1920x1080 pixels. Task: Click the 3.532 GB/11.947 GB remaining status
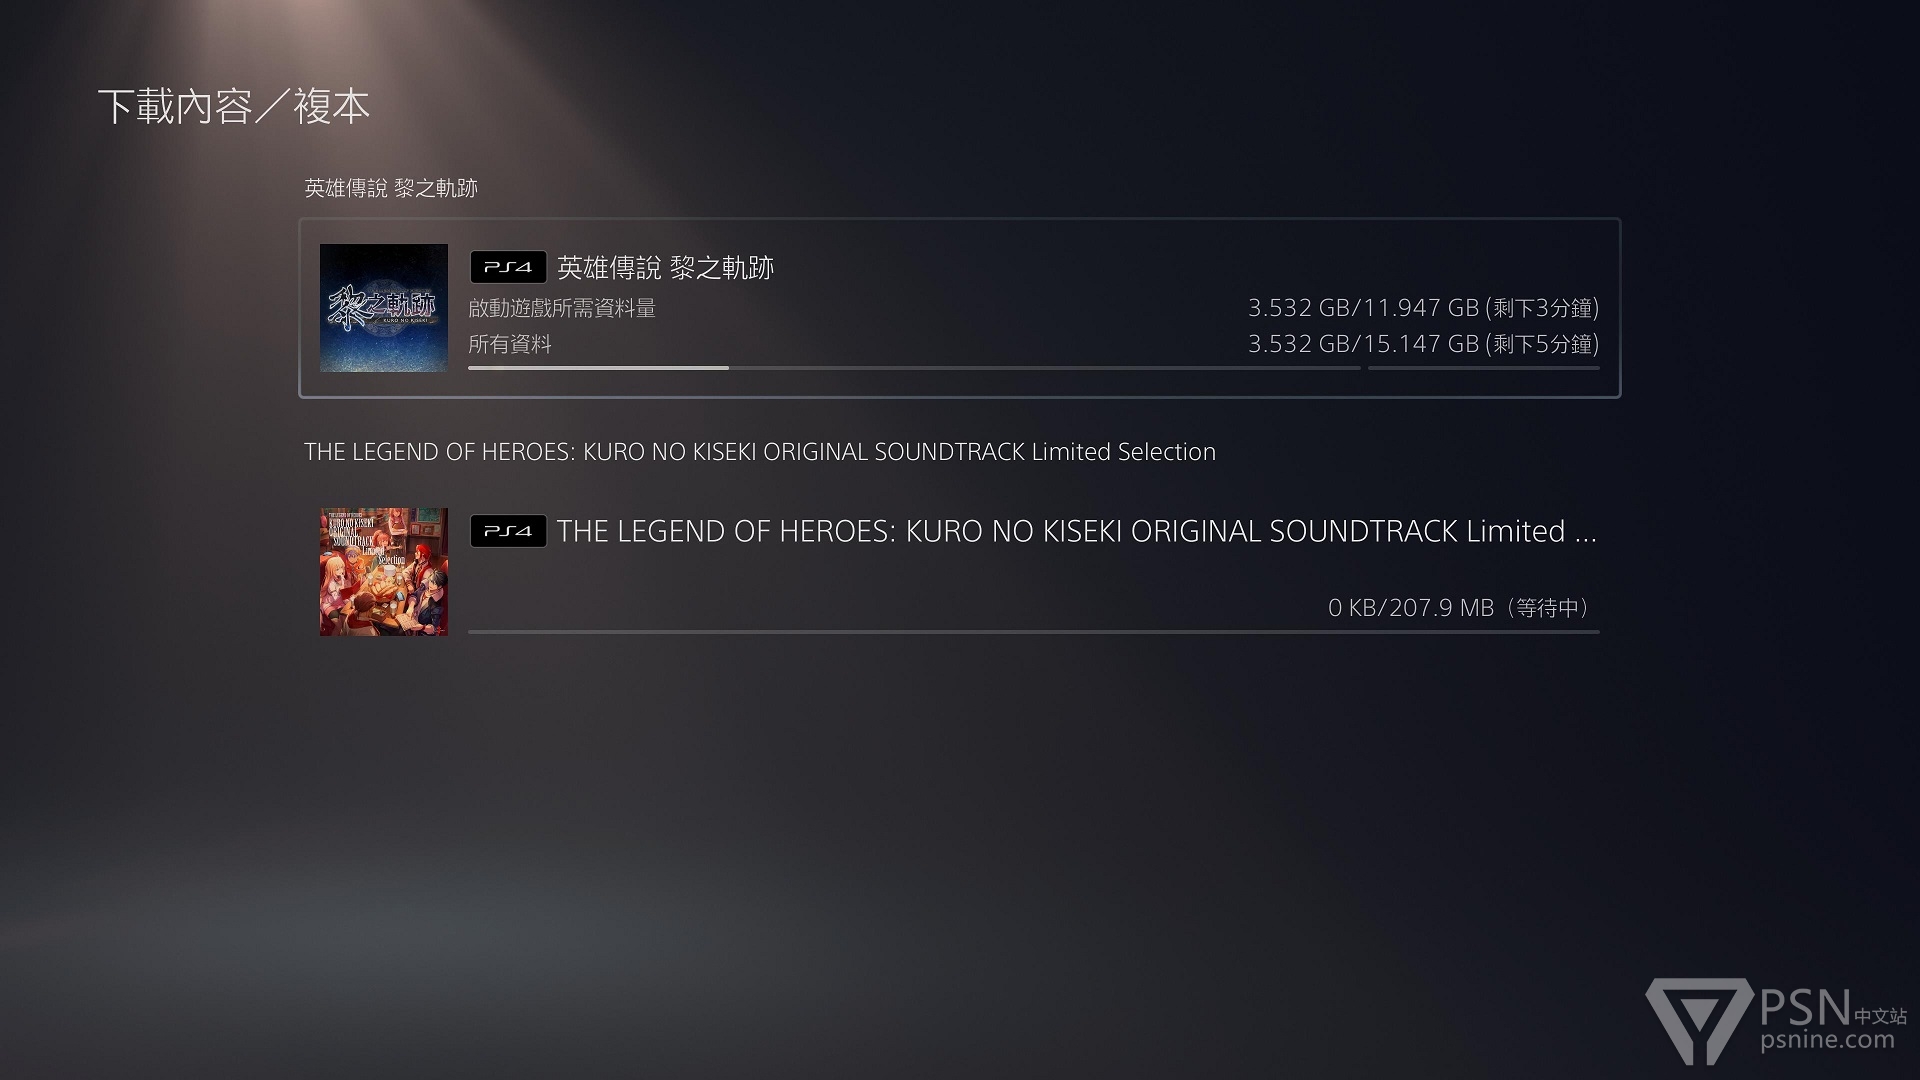click(x=1424, y=308)
